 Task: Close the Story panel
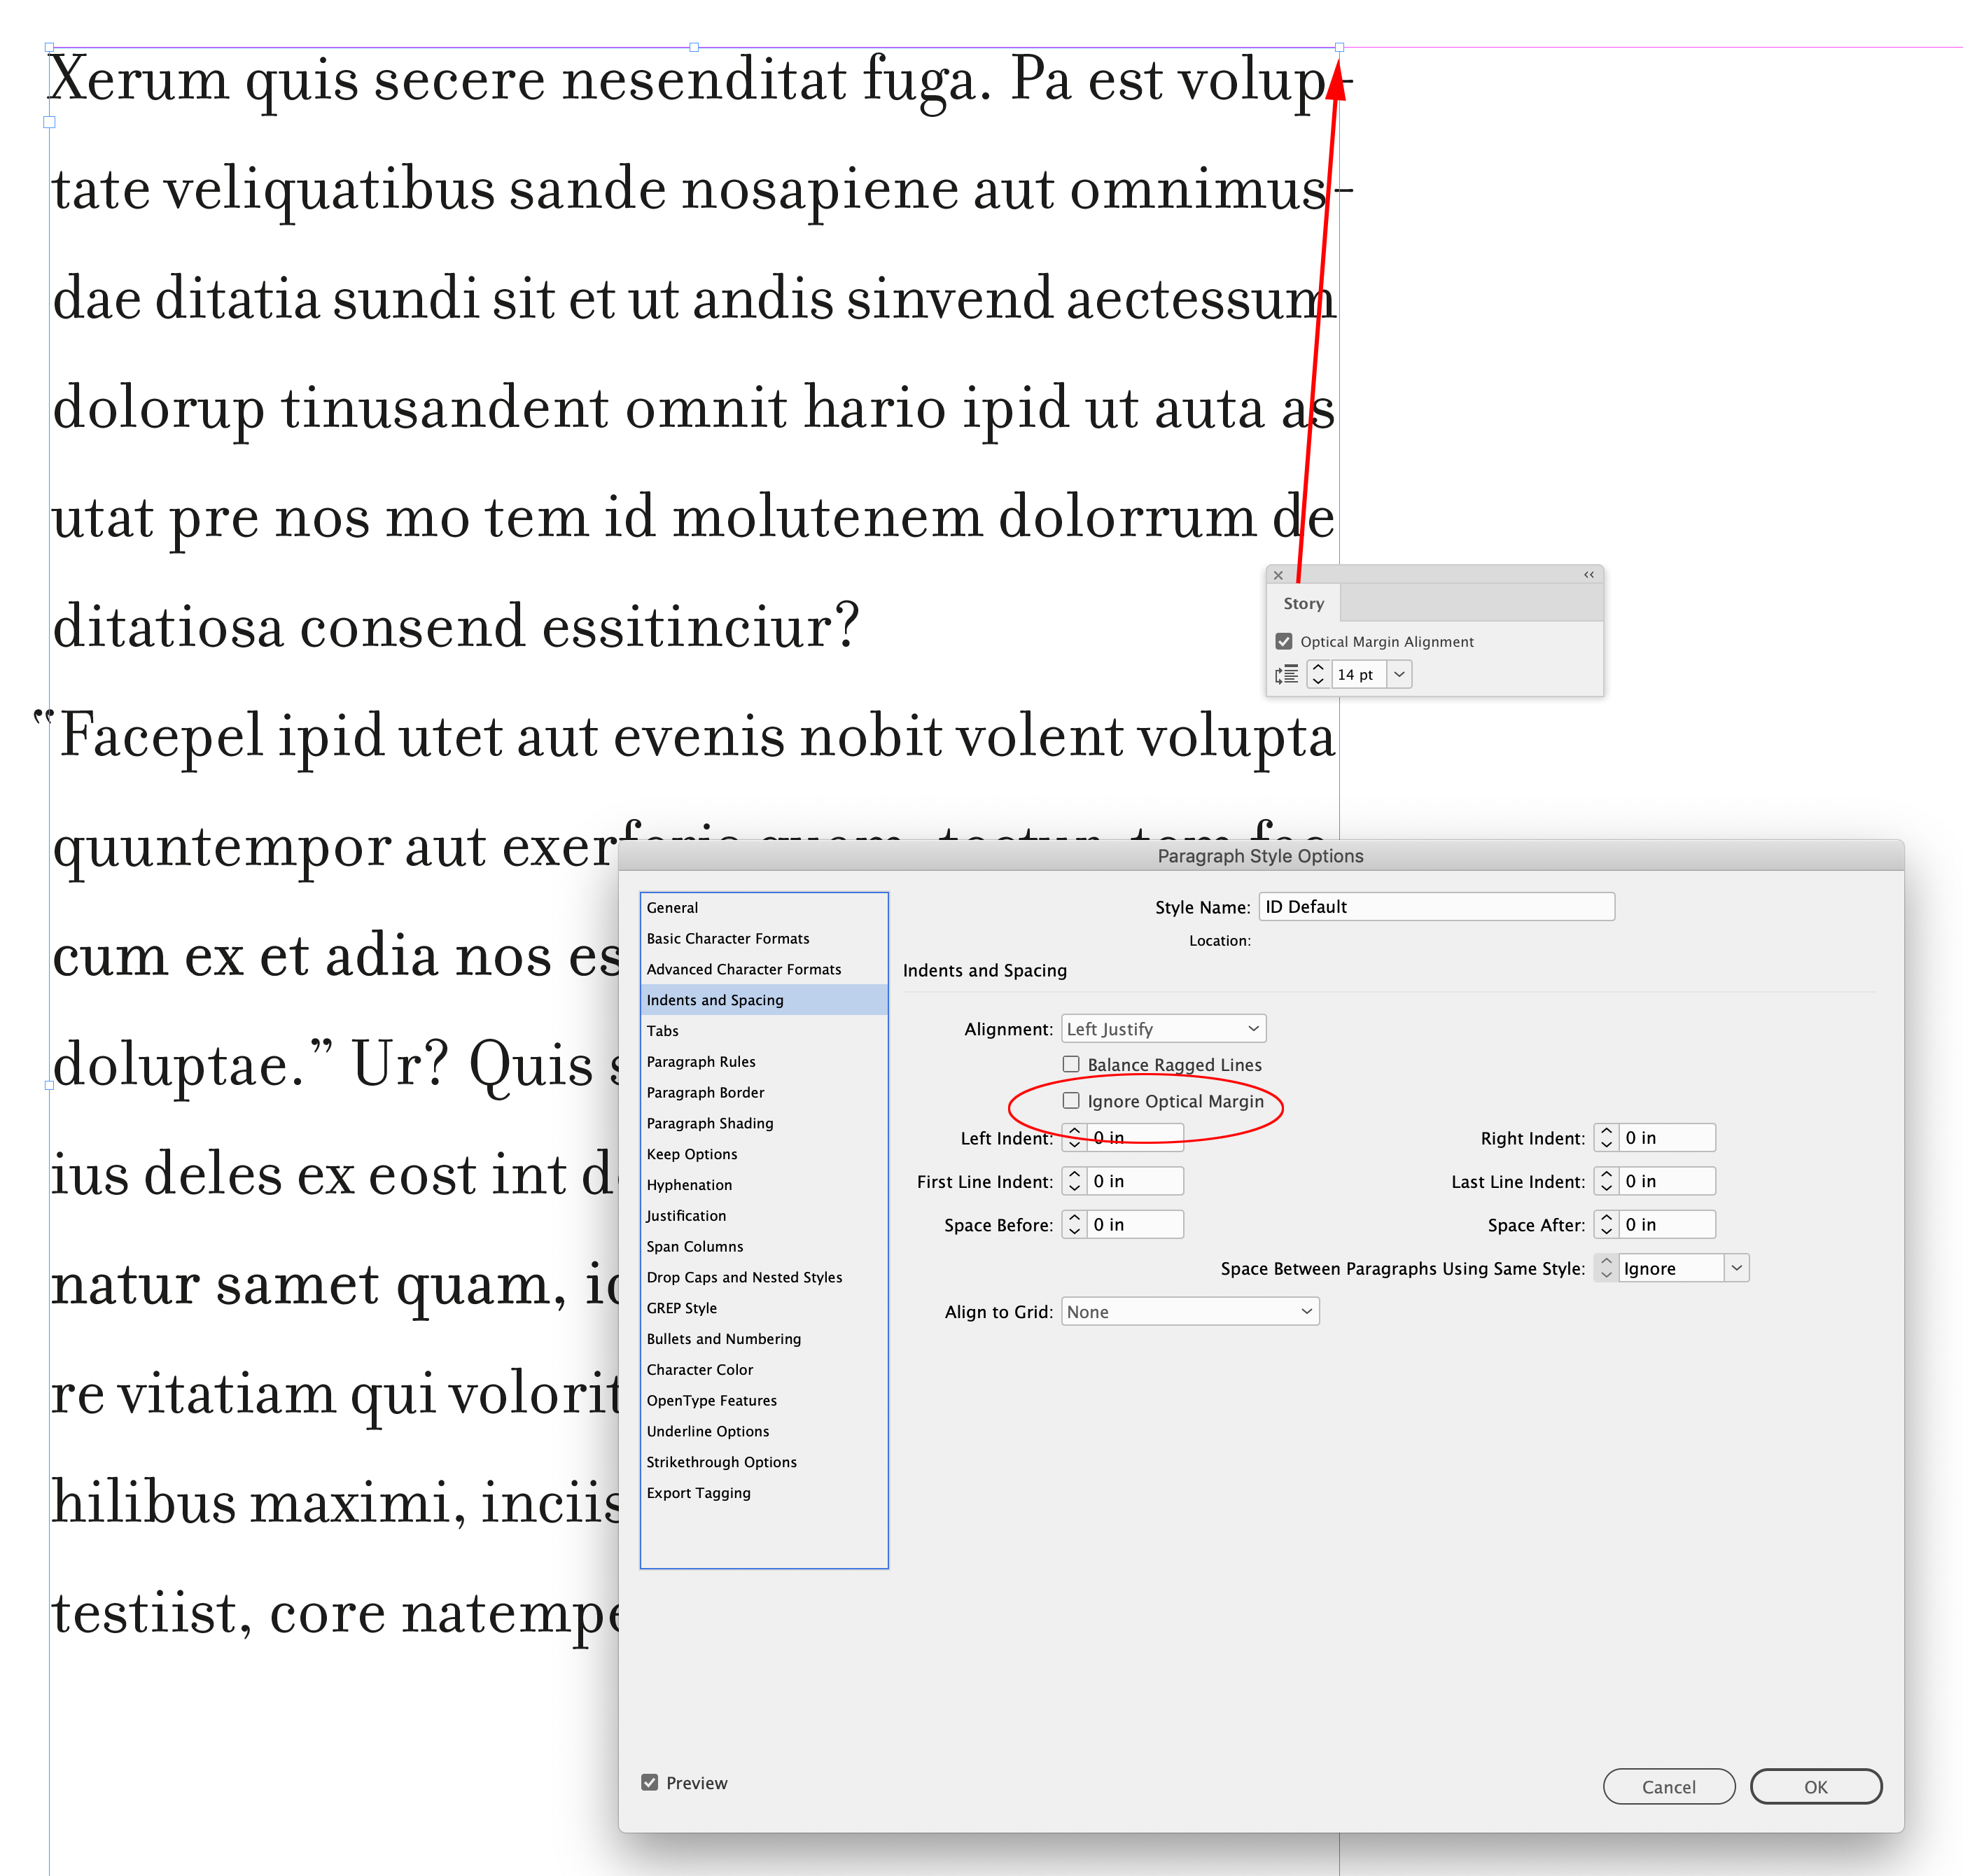[1279, 575]
